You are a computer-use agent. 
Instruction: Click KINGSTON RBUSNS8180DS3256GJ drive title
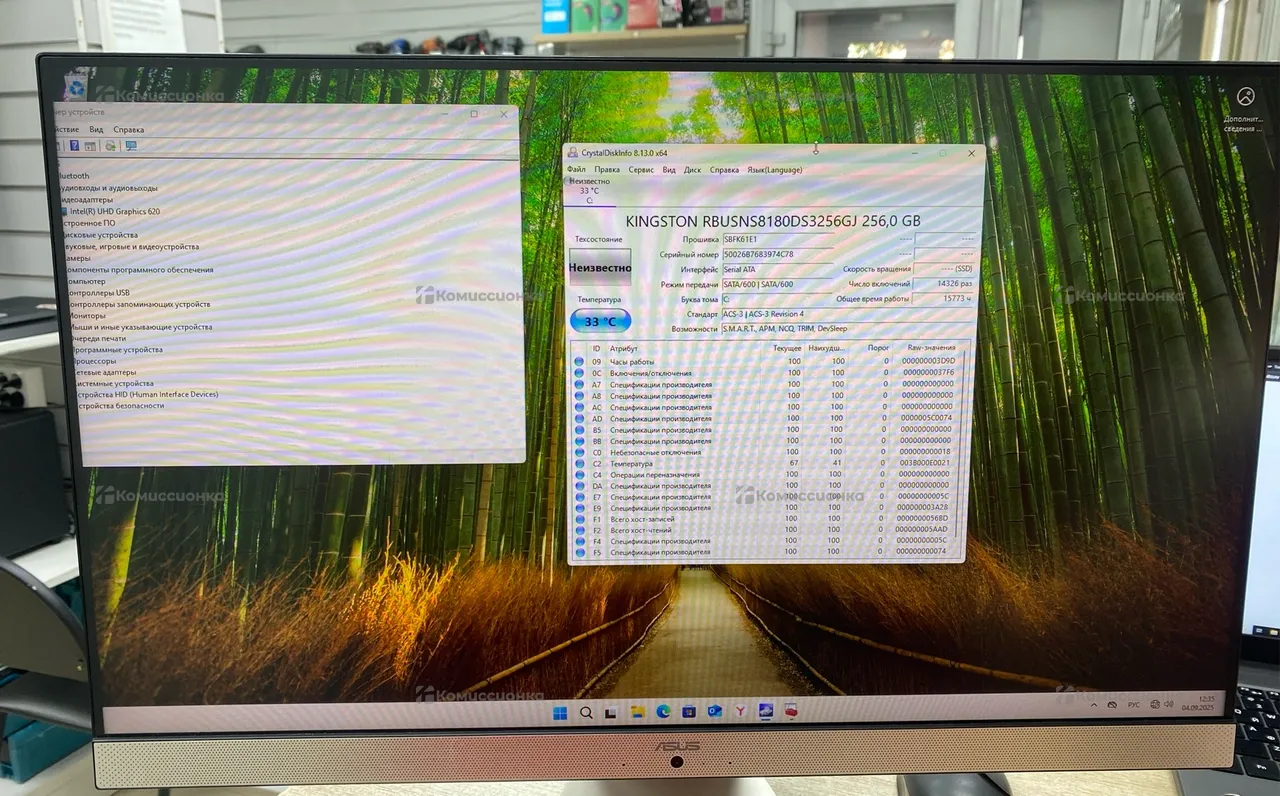(x=773, y=221)
